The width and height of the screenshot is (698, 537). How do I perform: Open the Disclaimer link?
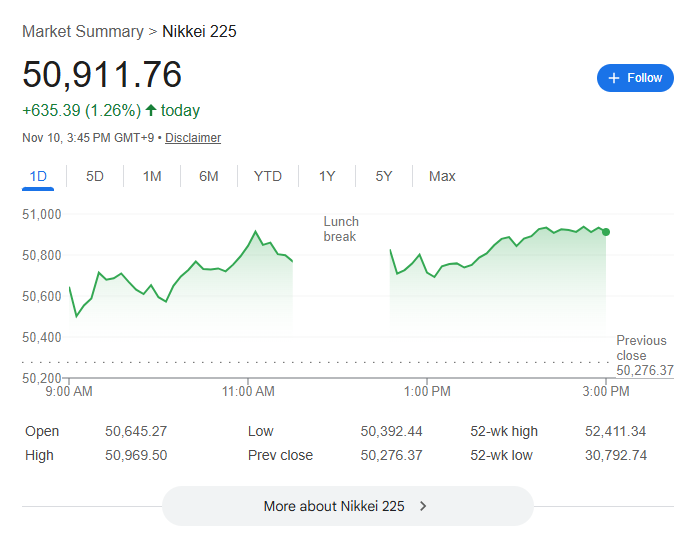coord(193,138)
